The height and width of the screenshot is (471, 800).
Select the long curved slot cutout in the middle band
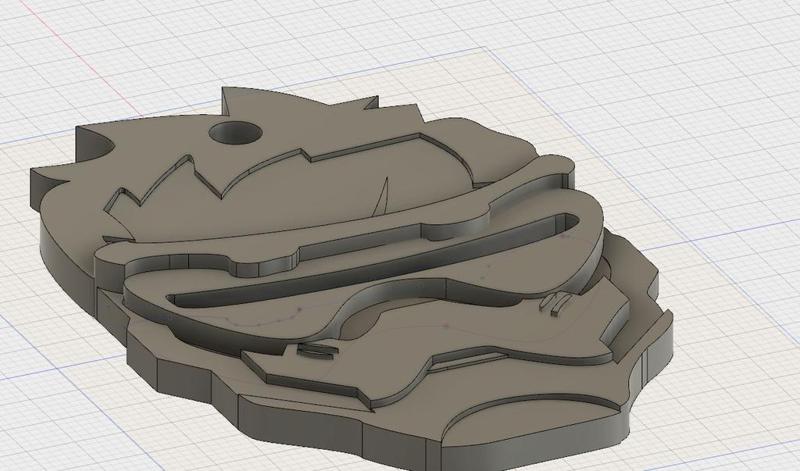(374, 260)
